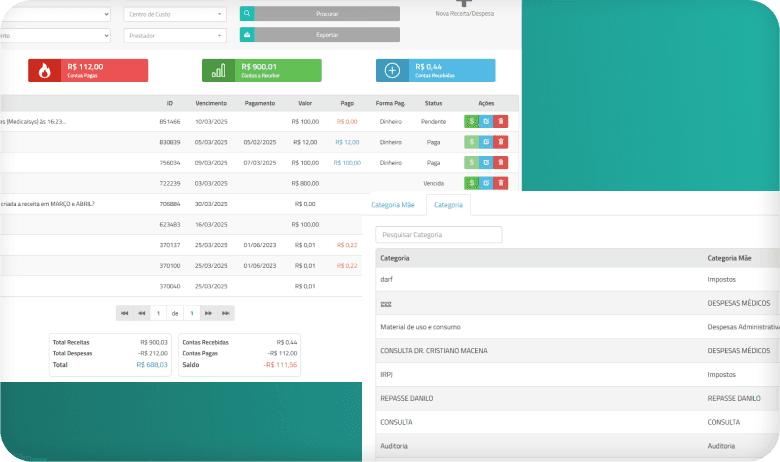Click the red trash icon in row 722239
Viewport: 780px width, 462px height.
click(x=500, y=183)
